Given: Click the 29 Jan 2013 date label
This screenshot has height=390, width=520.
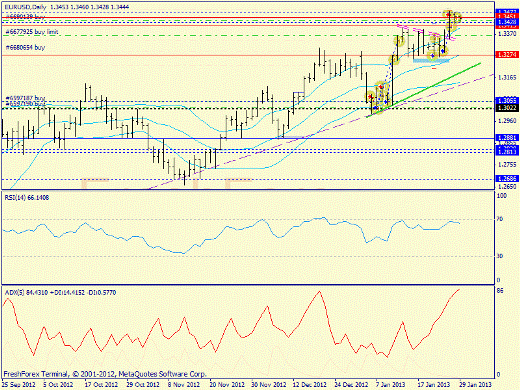Looking at the screenshot, I should point(475,384).
